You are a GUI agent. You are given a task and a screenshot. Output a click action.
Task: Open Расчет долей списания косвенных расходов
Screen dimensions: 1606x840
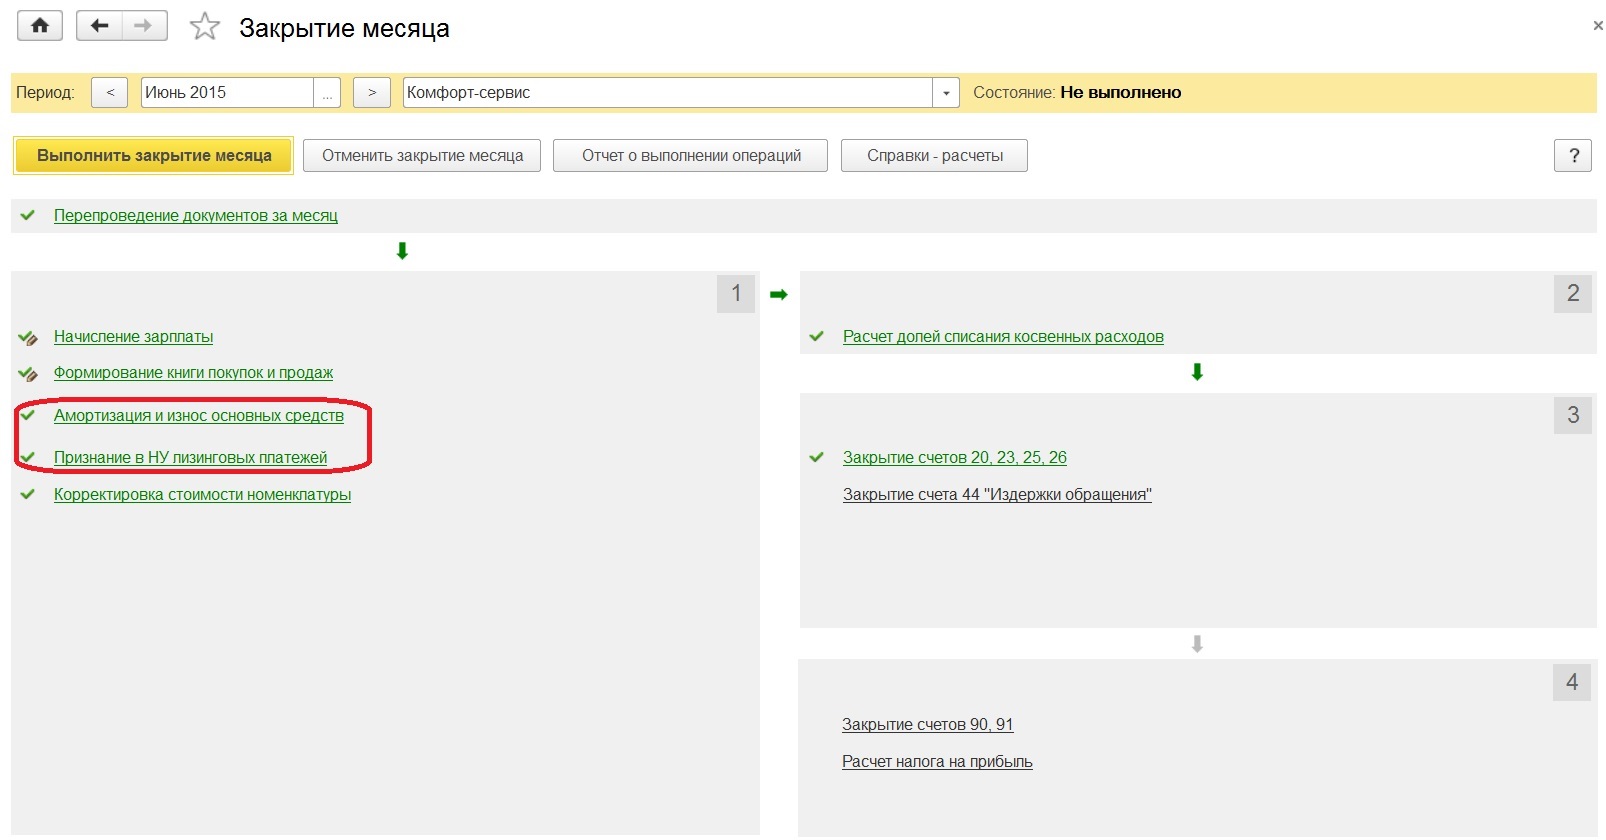click(1003, 337)
